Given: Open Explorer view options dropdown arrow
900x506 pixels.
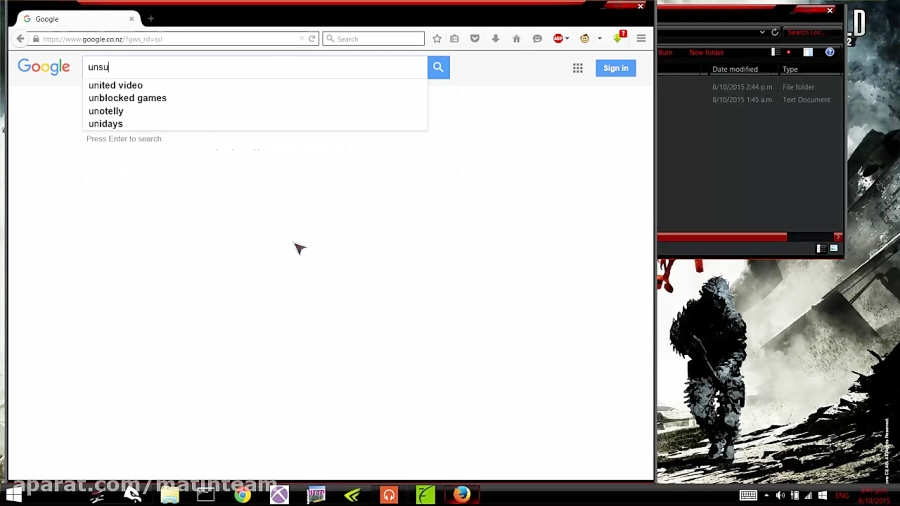Looking at the screenshot, I should point(789,52).
